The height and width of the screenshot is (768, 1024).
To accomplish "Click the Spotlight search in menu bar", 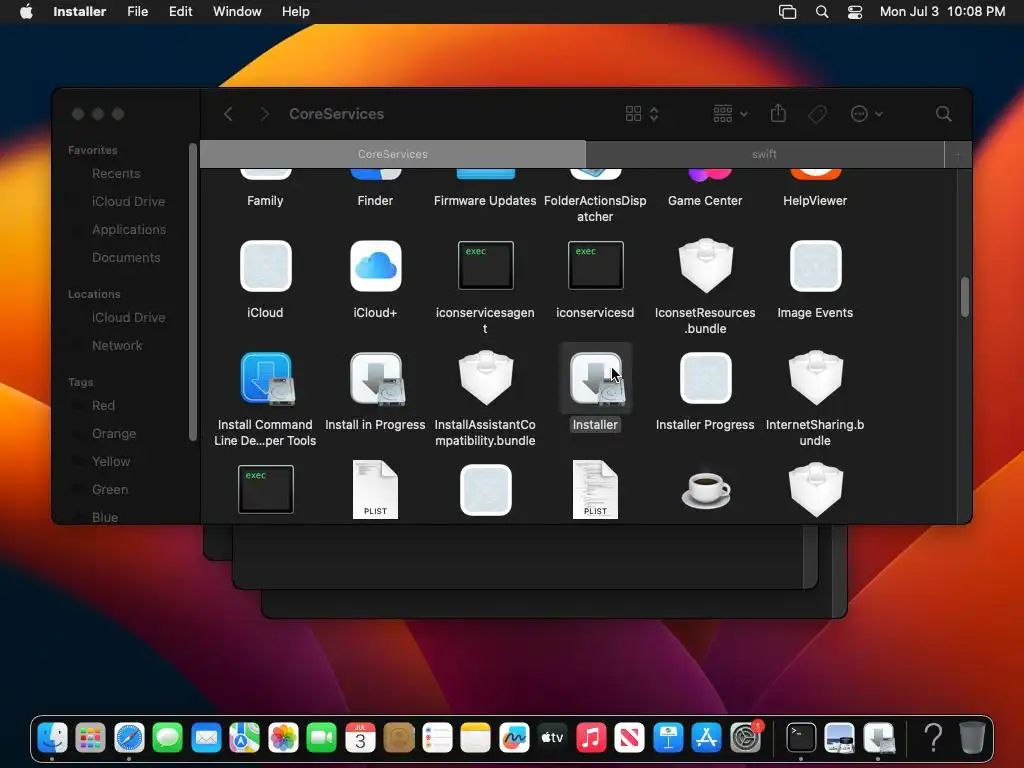I will (x=822, y=12).
